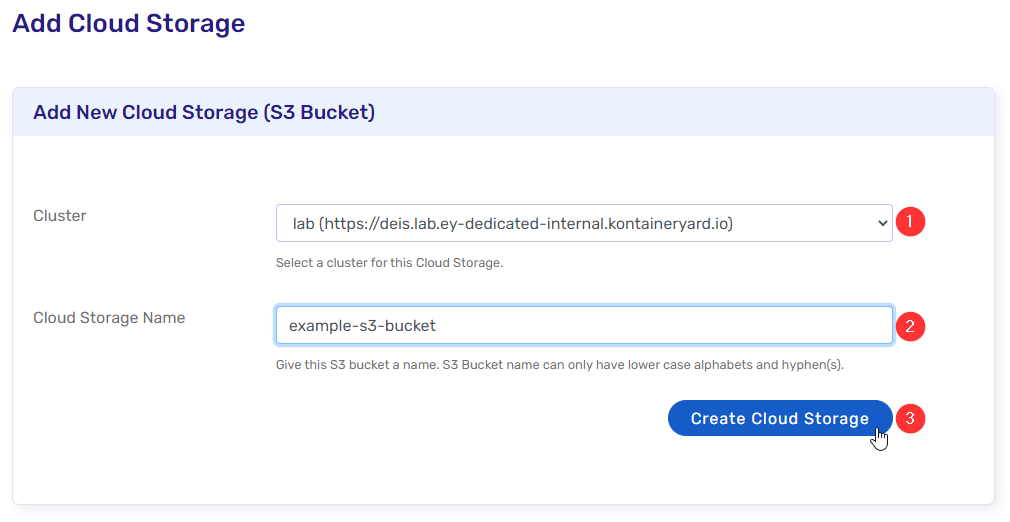1010x522 pixels.
Task: Click the Cluster field label
Action: pyautogui.click(x=60, y=216)
